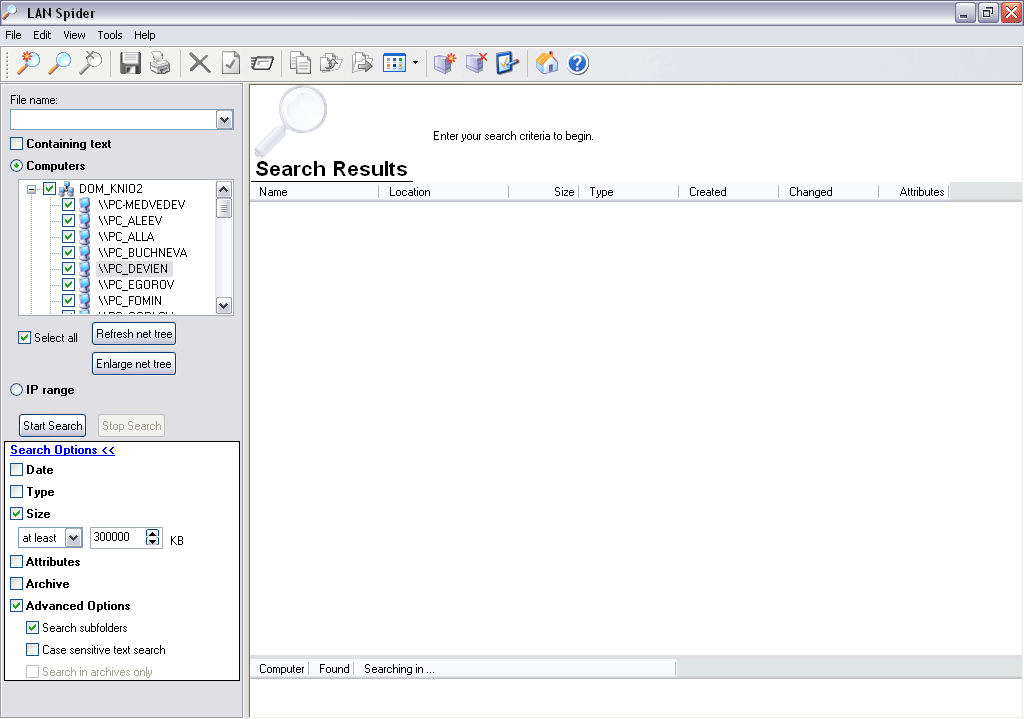Viewport: 1024px width, 719px height.
Task: Uncheck the Search subfolders option
Action: 33,628
